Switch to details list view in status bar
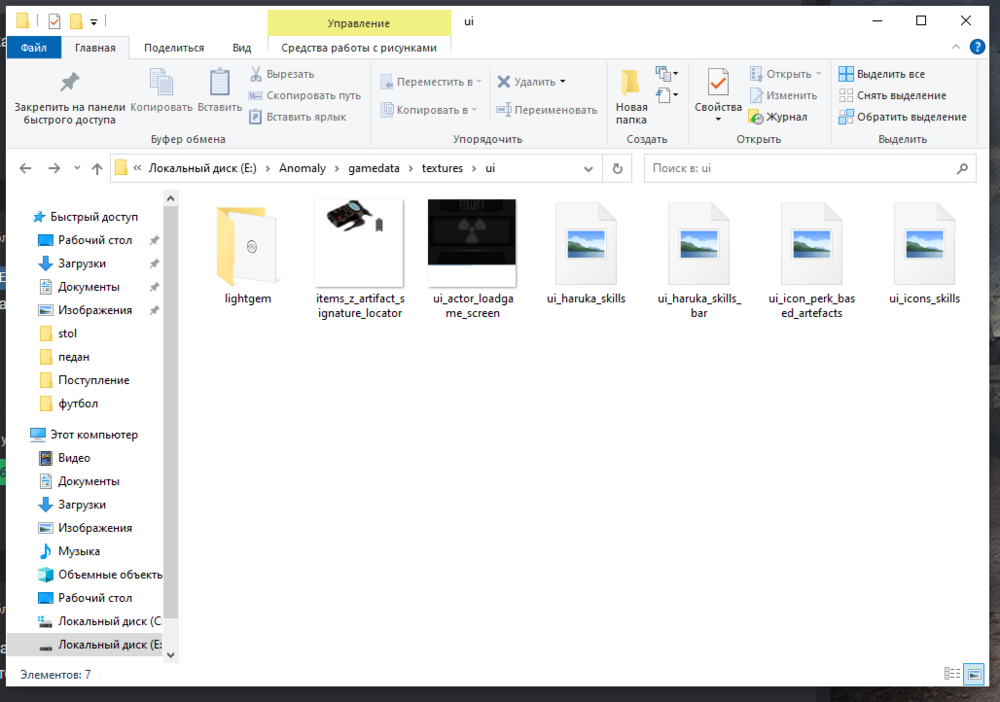The image size is (1000, 702). (953, 674)
